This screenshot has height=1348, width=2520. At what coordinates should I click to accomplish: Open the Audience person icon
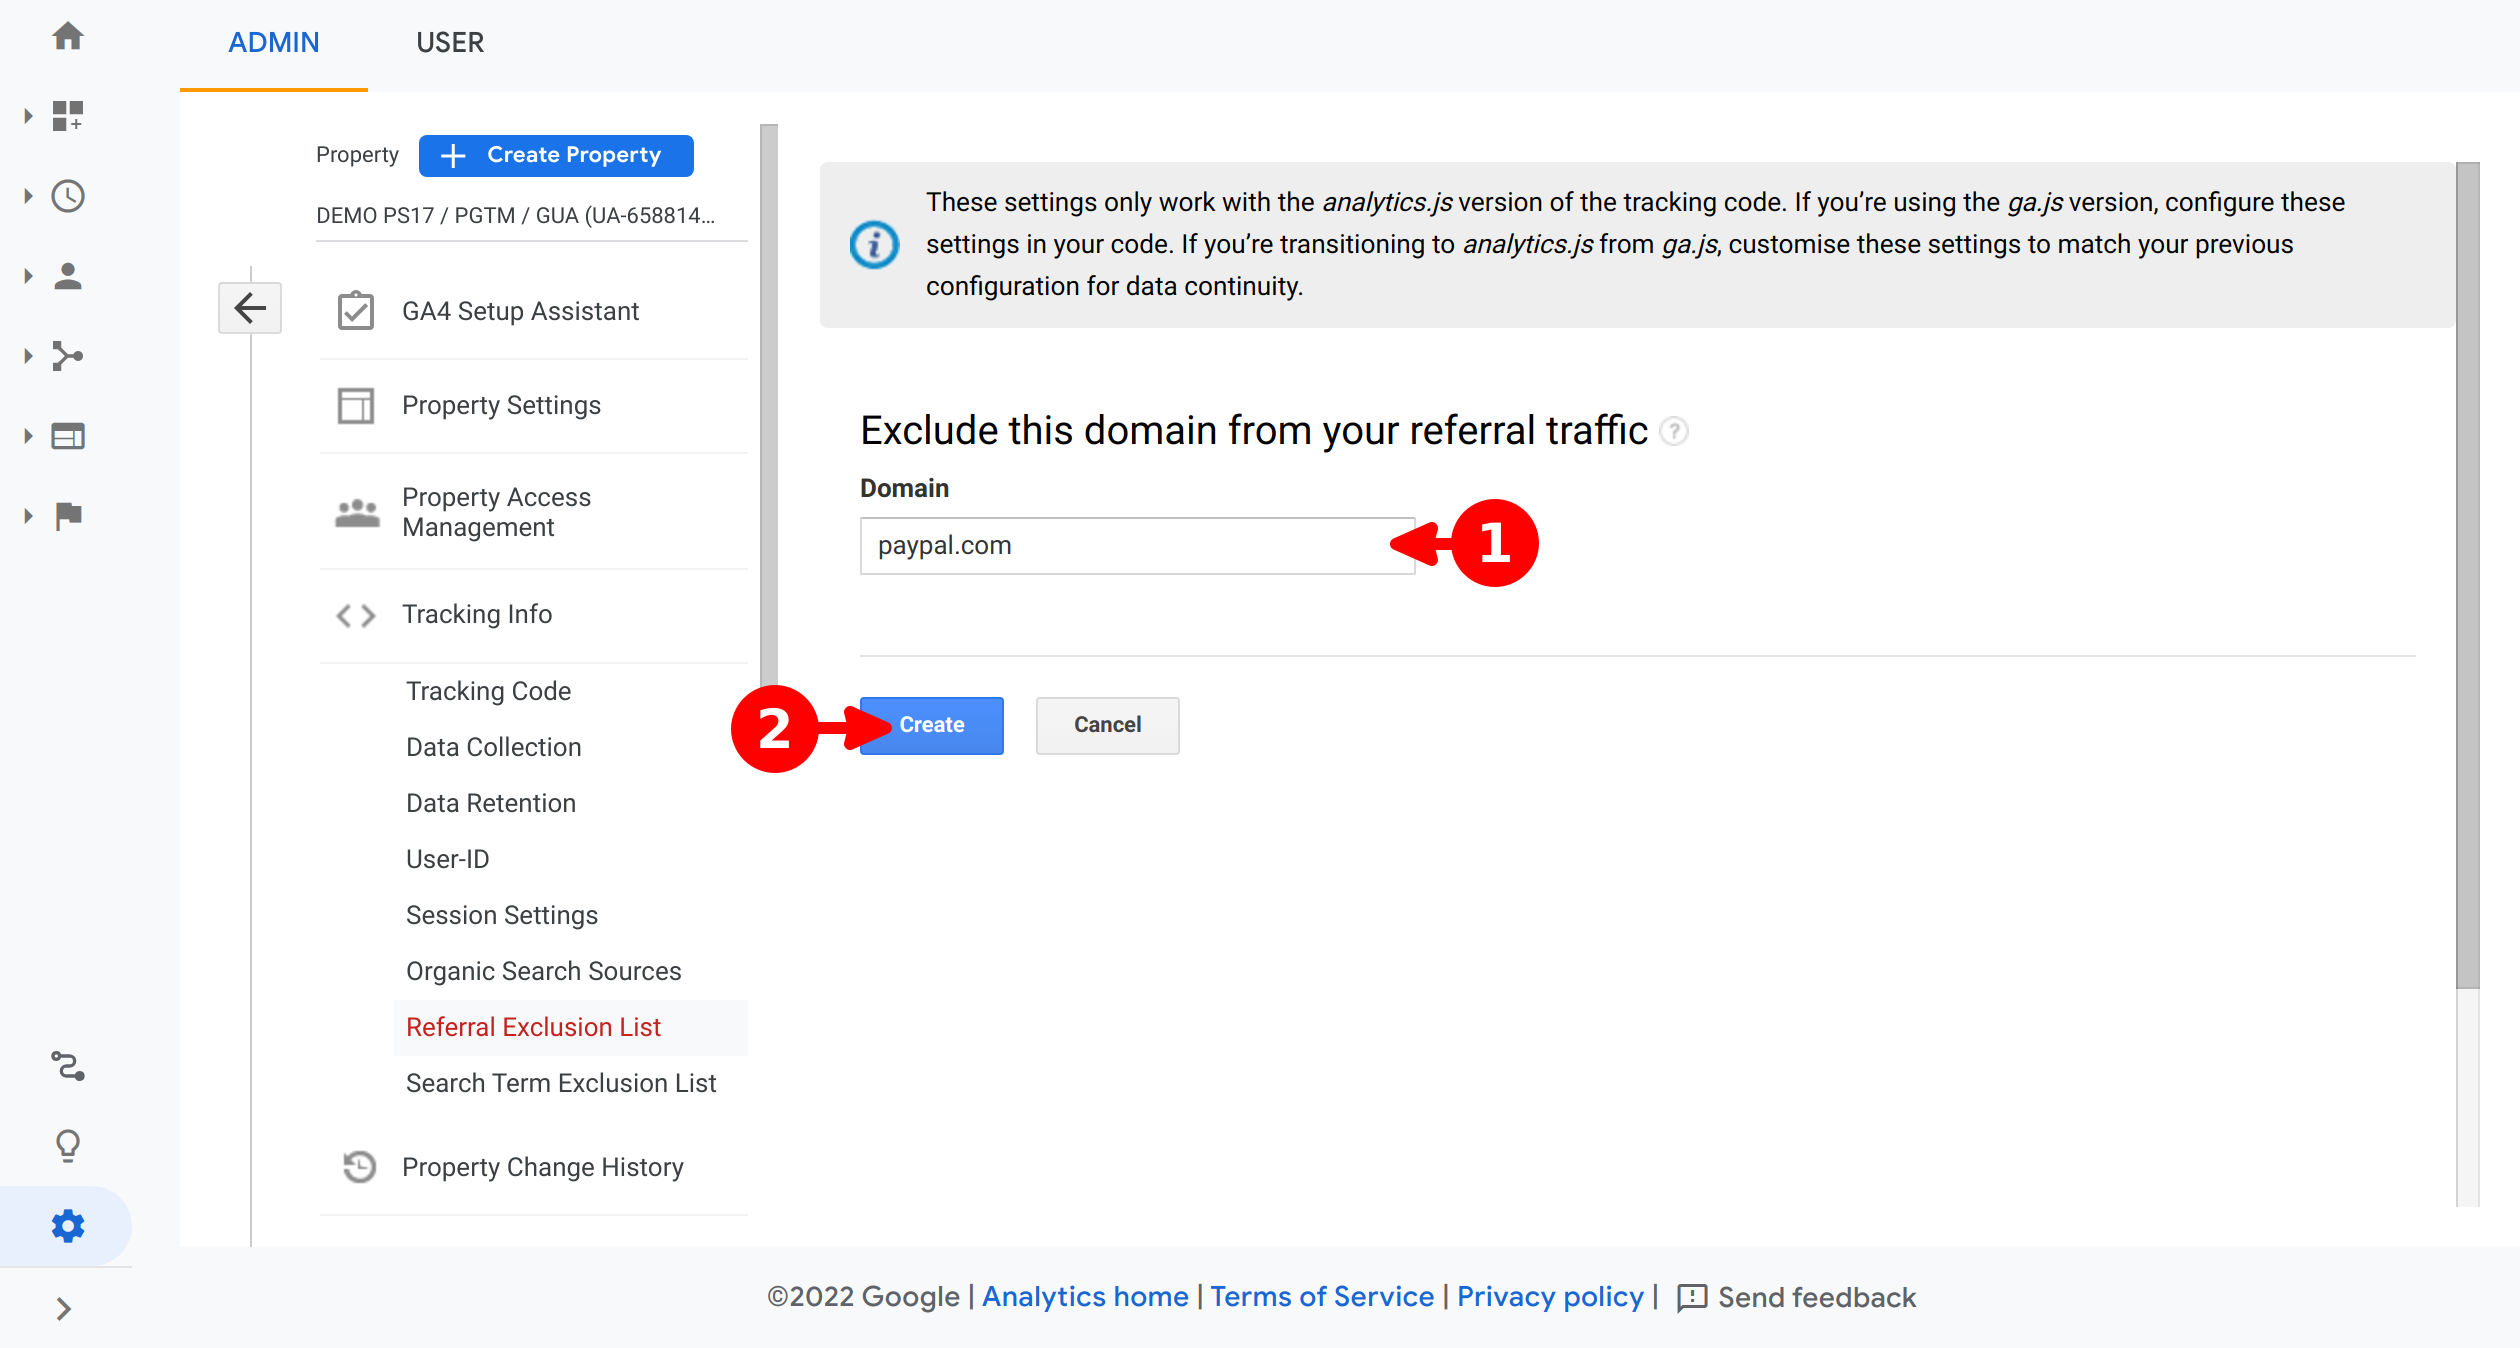(68, 276)
